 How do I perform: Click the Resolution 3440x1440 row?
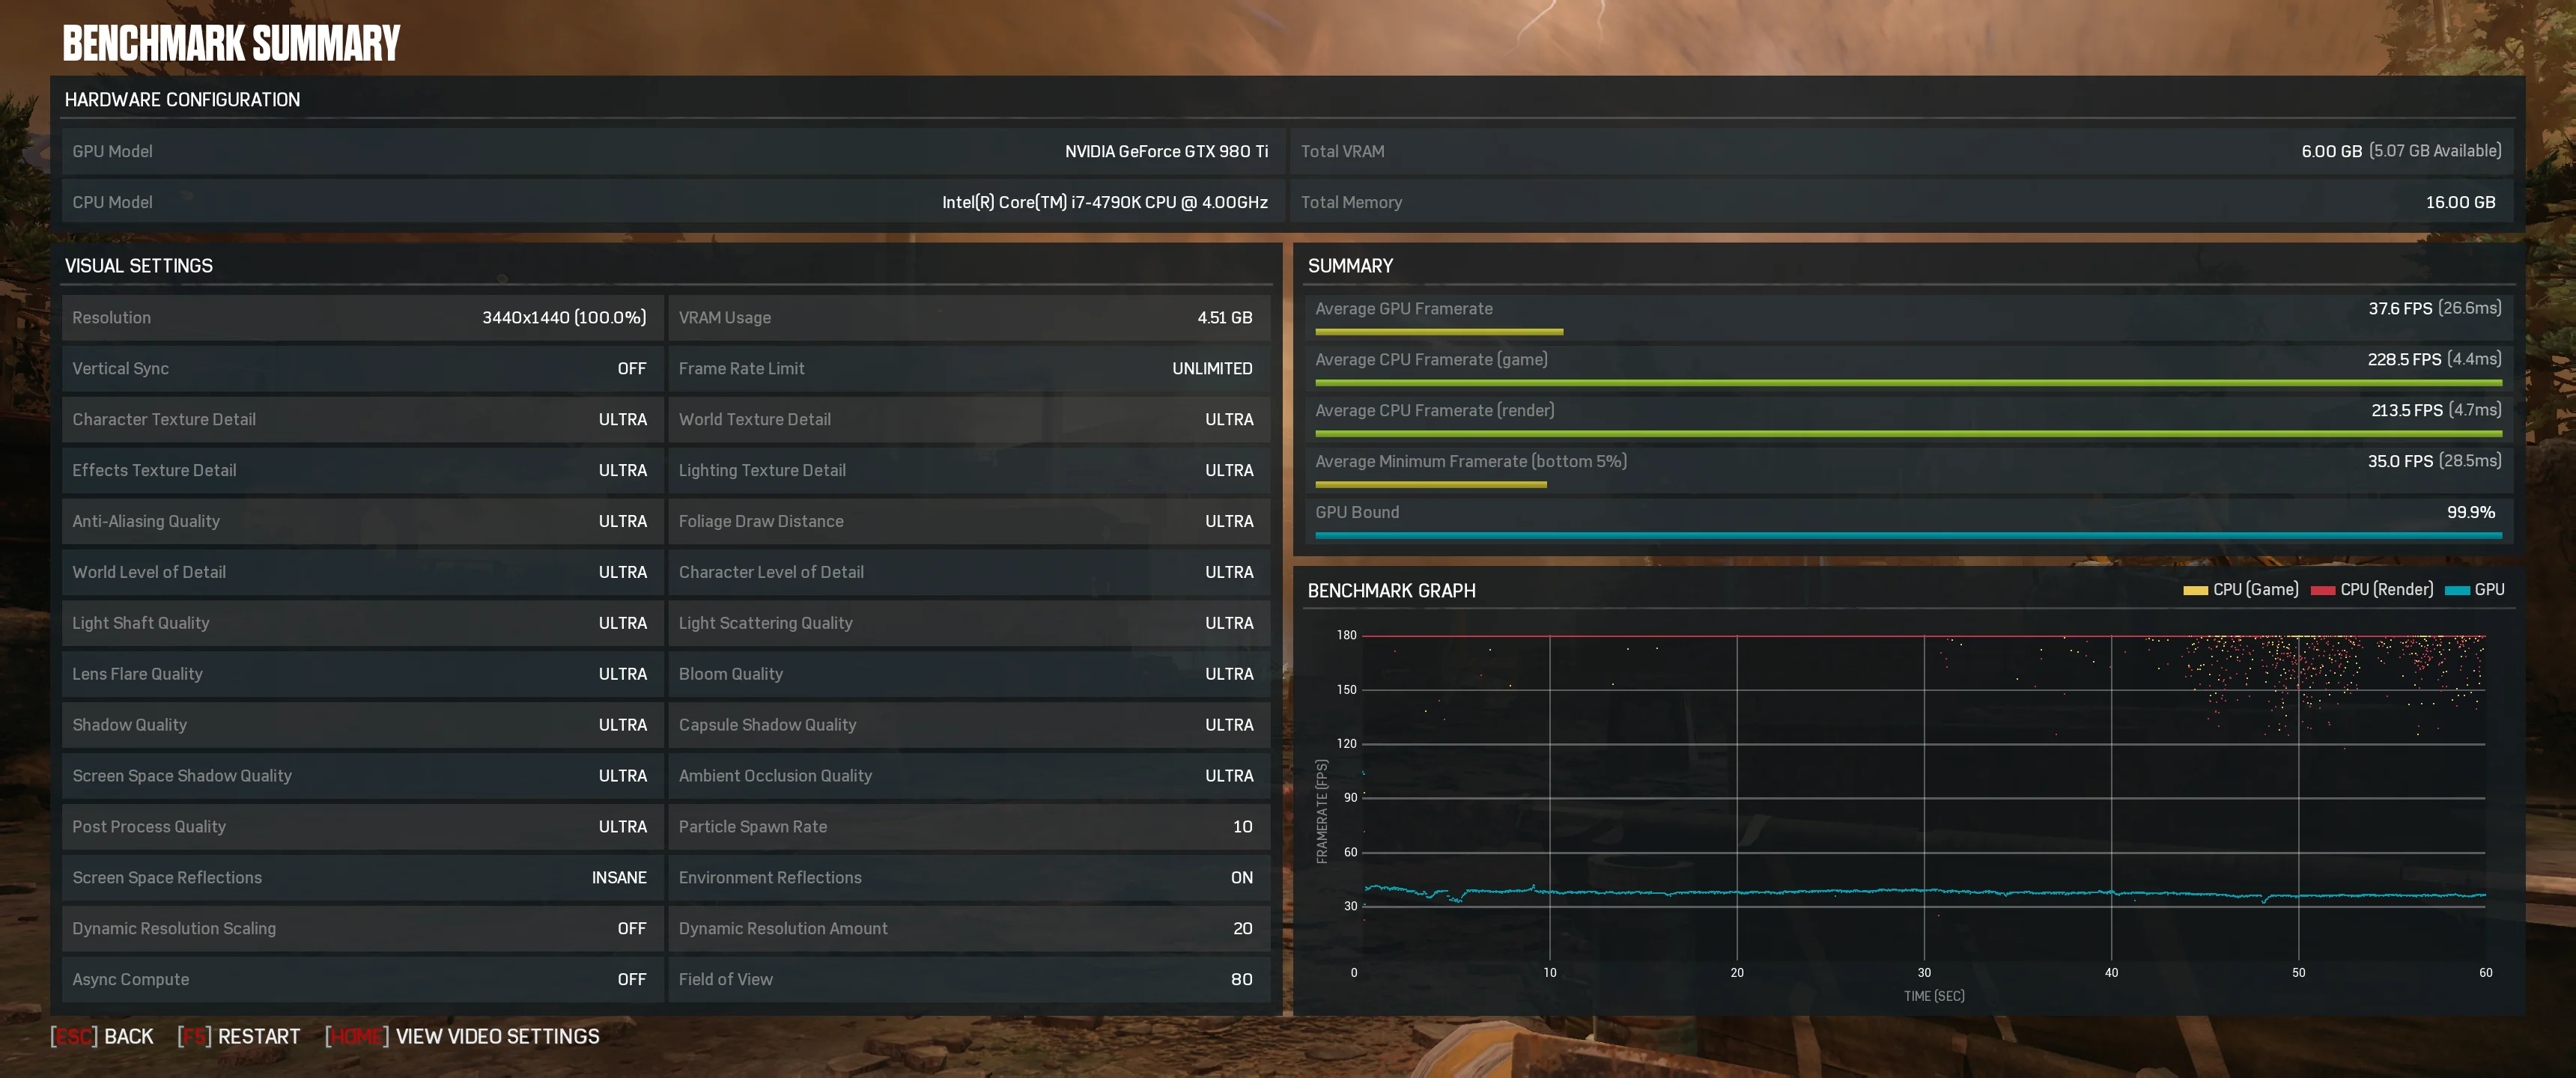point(362,317)
